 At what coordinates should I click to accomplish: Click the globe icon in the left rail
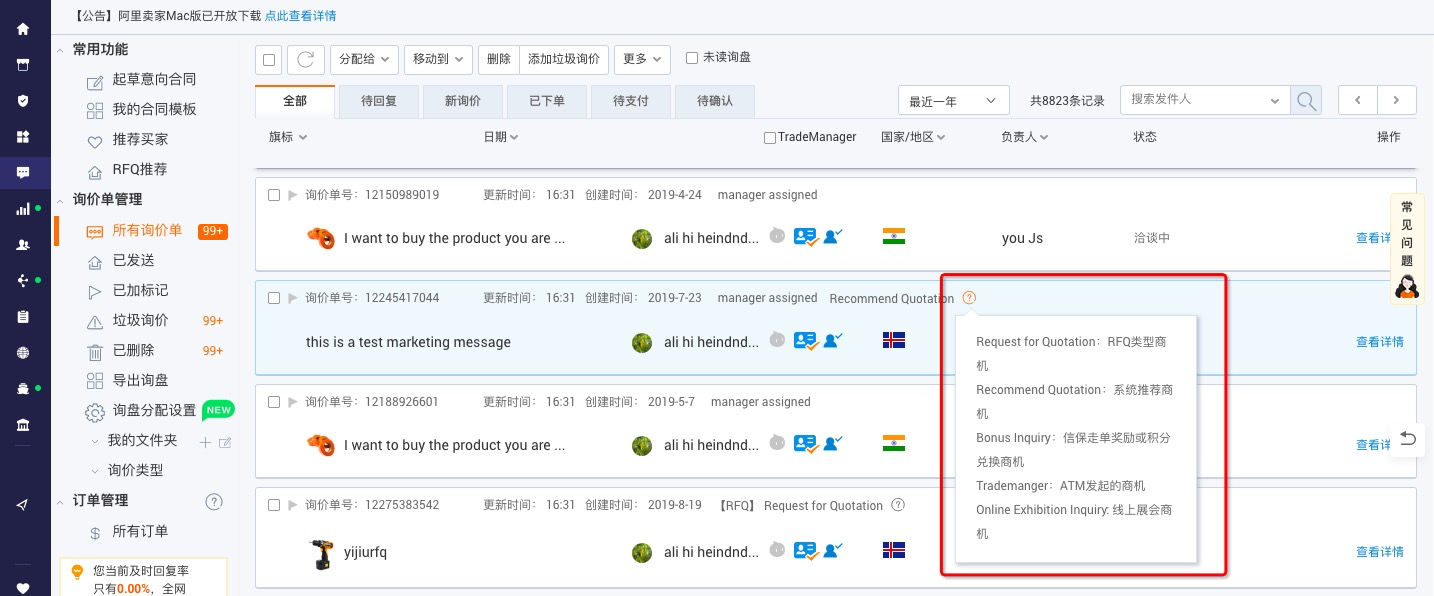[x=23, y=353]
